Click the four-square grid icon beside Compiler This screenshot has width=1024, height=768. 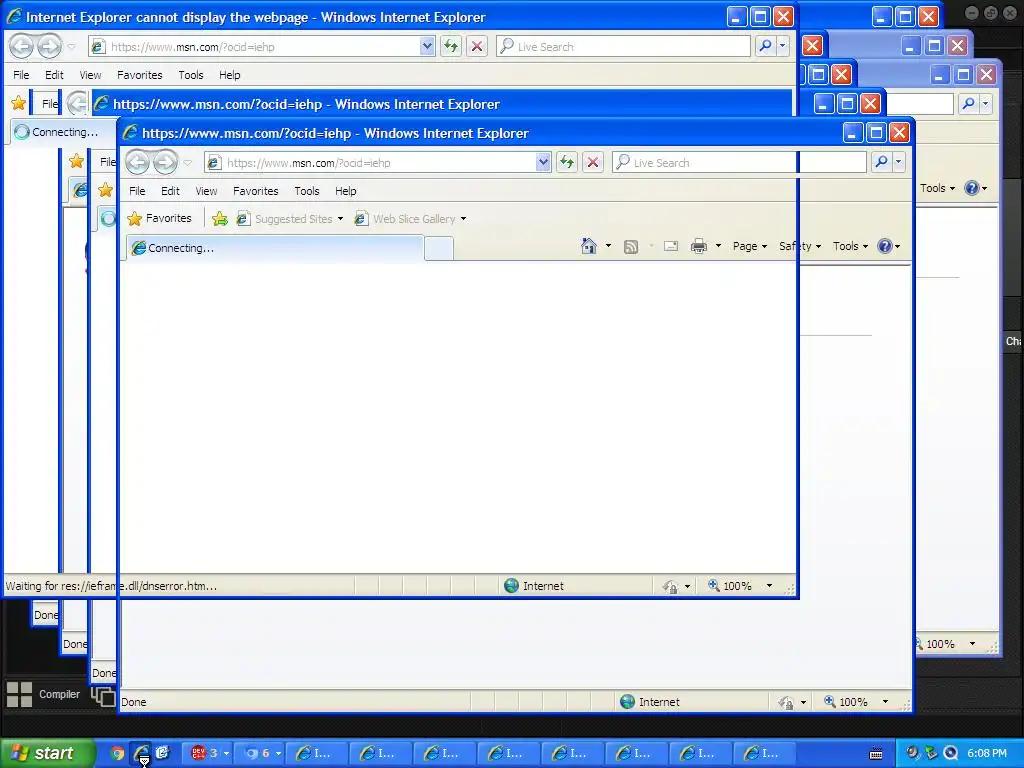19,694
